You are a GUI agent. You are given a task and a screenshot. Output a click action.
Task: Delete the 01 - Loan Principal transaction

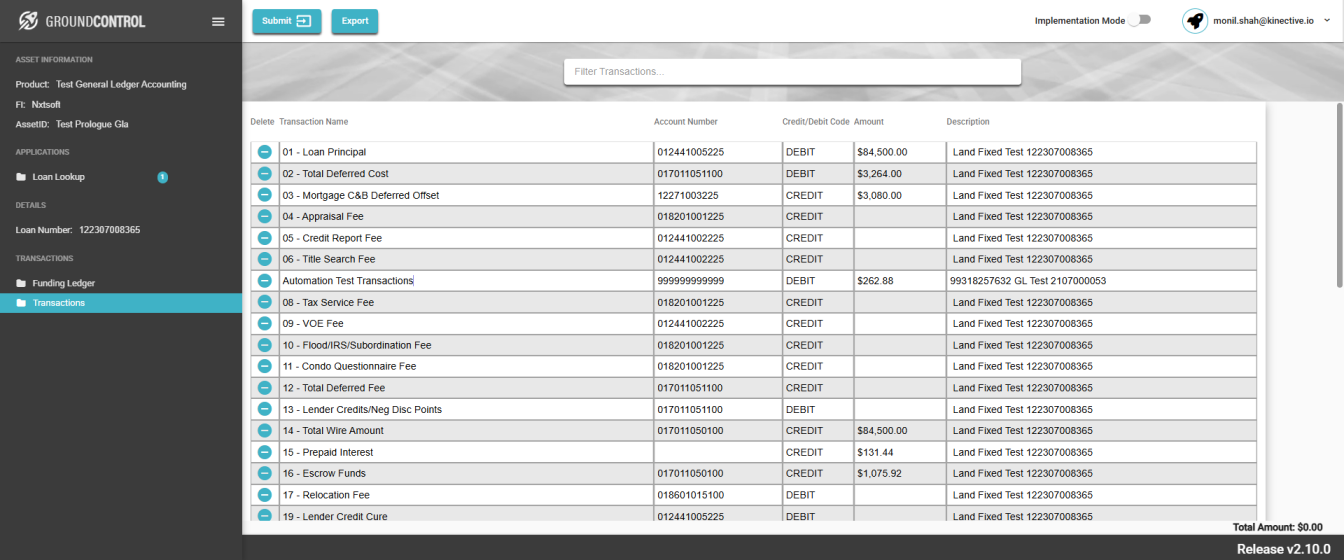tap(265, 152)
